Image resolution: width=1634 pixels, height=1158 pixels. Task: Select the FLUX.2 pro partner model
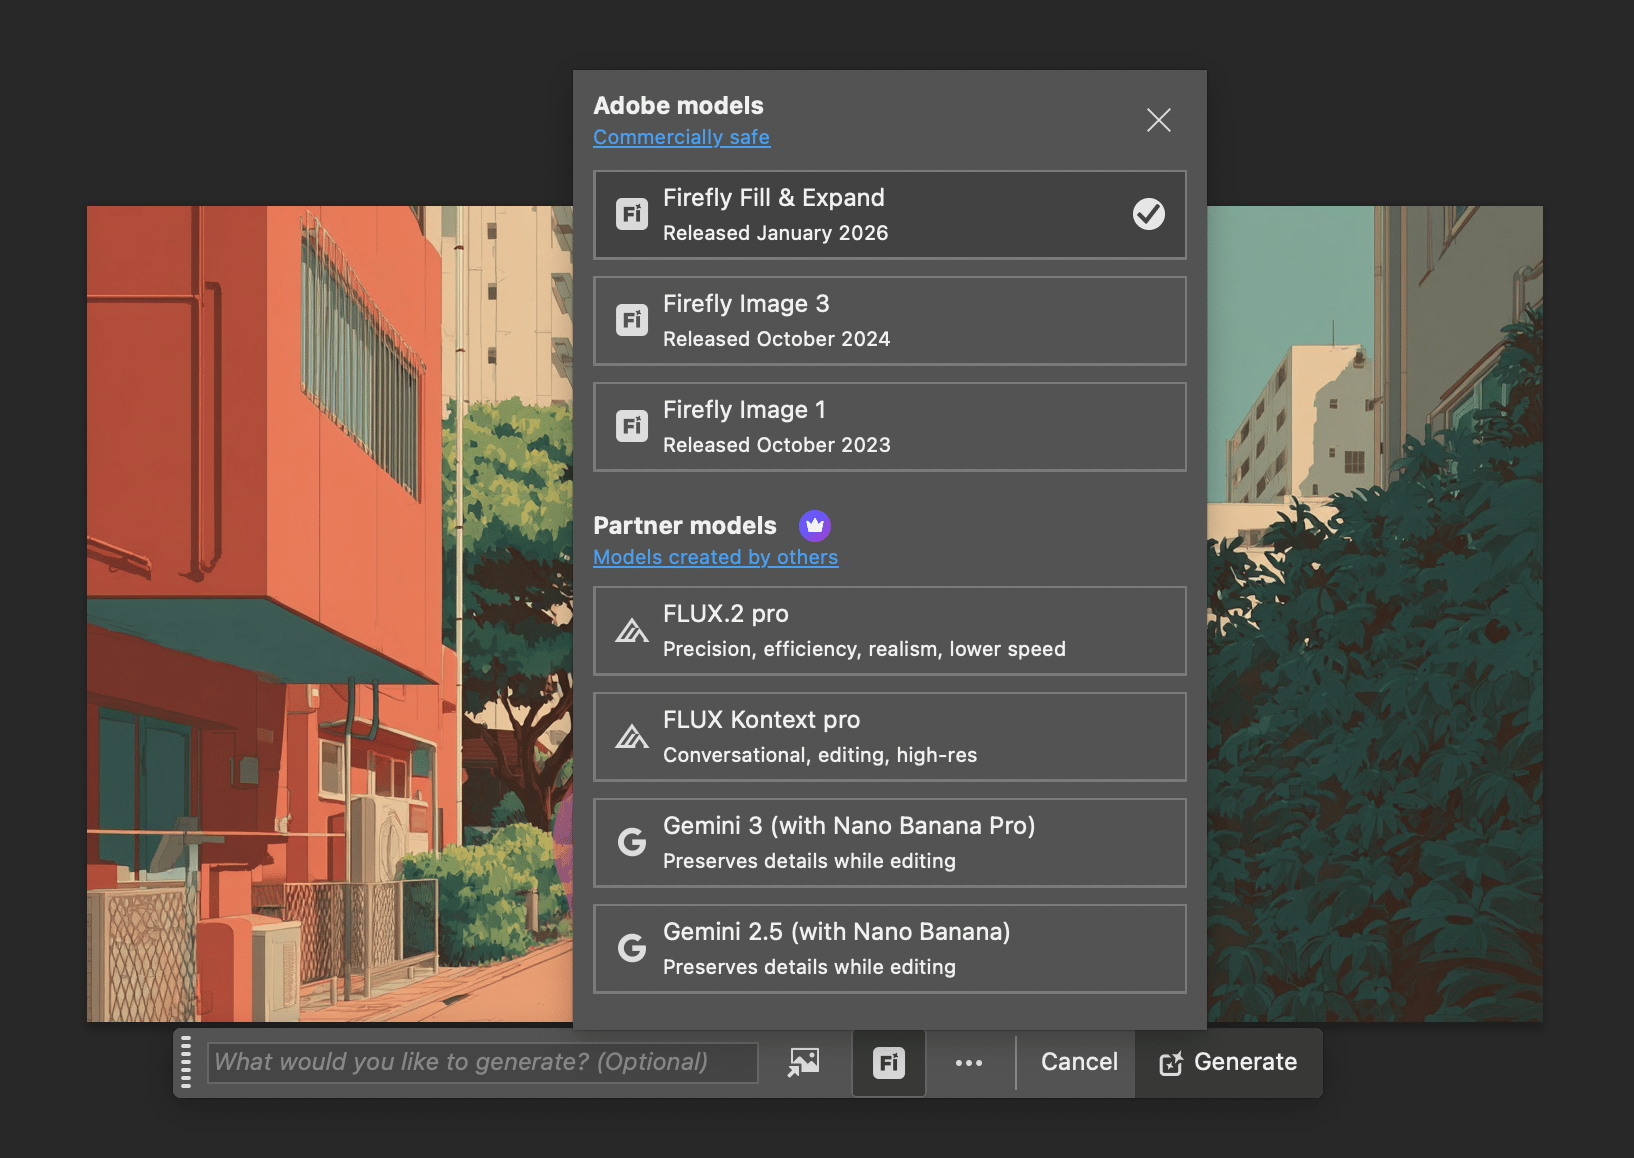(x=889, y=631)
